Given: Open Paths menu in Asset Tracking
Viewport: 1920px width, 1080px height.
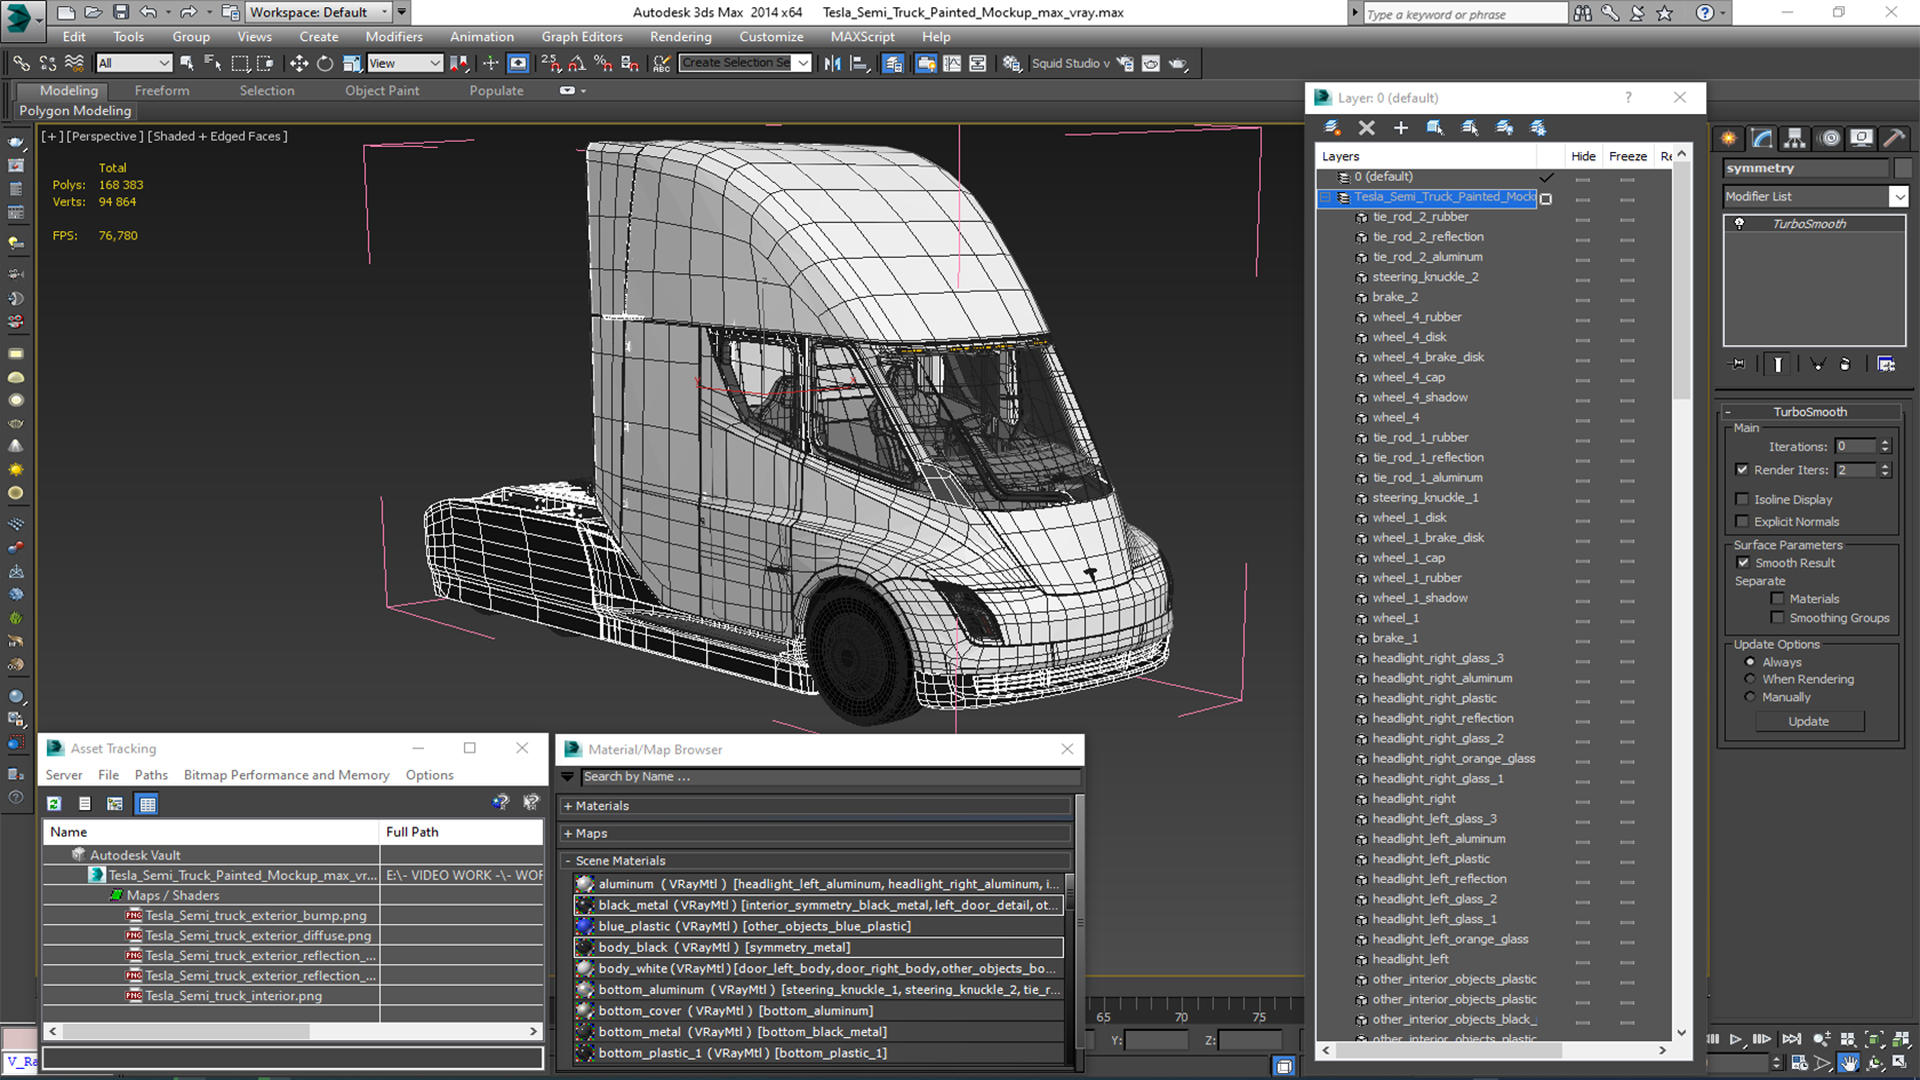Looking at the screenshot, I should (151, 775).
